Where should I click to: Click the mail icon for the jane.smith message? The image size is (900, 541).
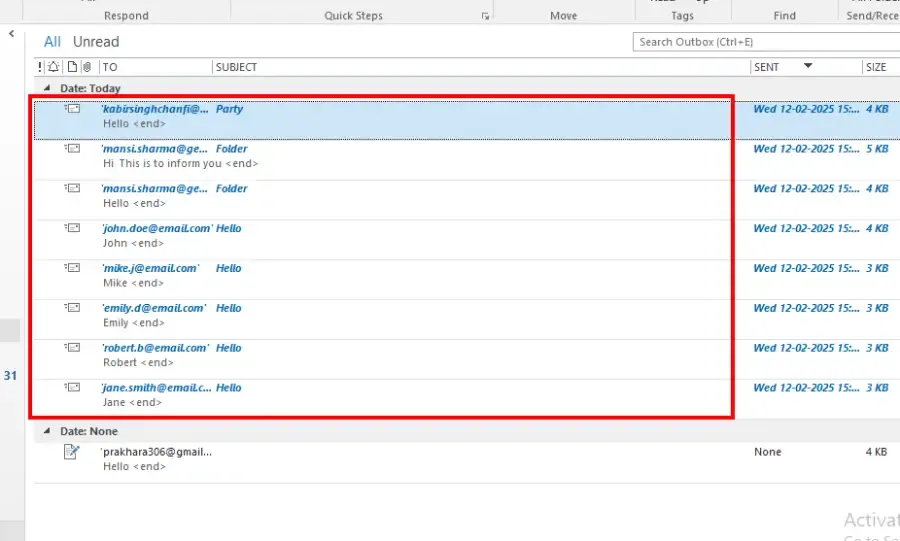click(72, 387)
